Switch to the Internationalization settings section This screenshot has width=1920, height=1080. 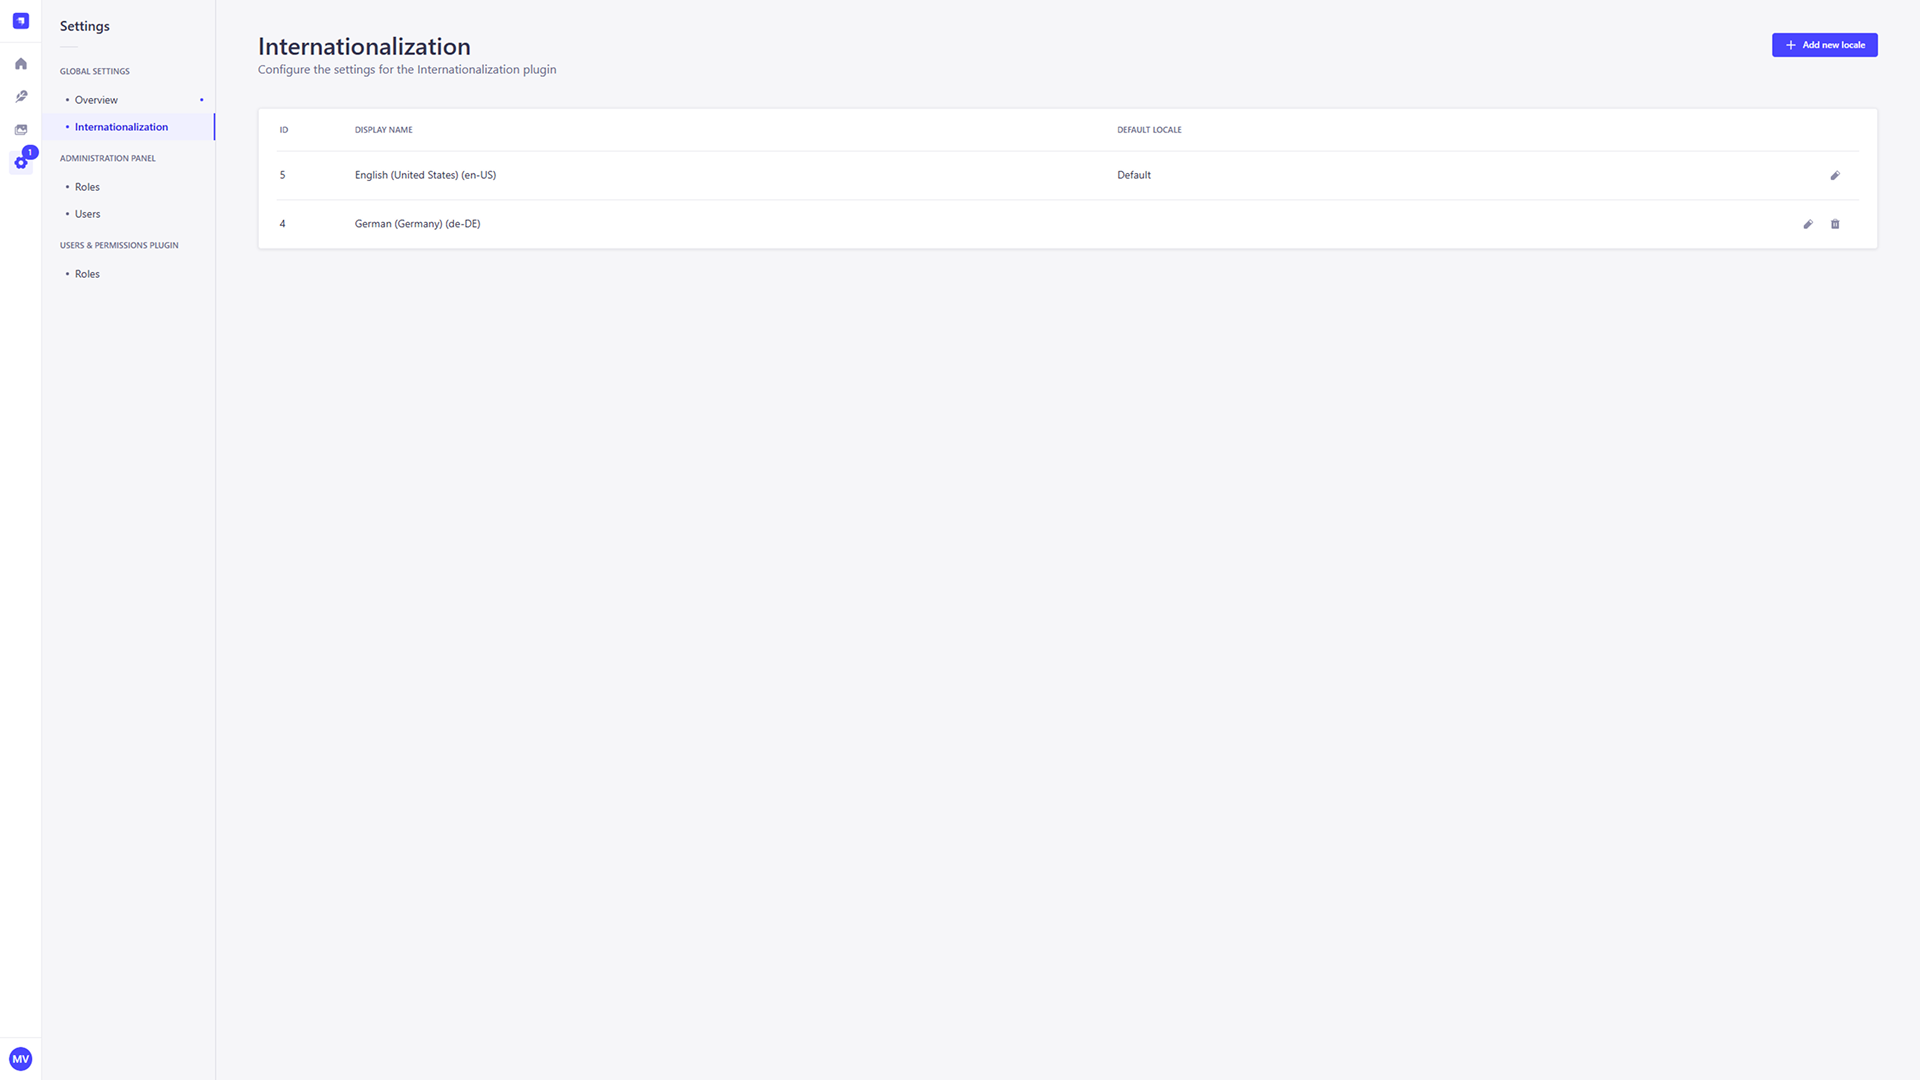pos(121,127)
